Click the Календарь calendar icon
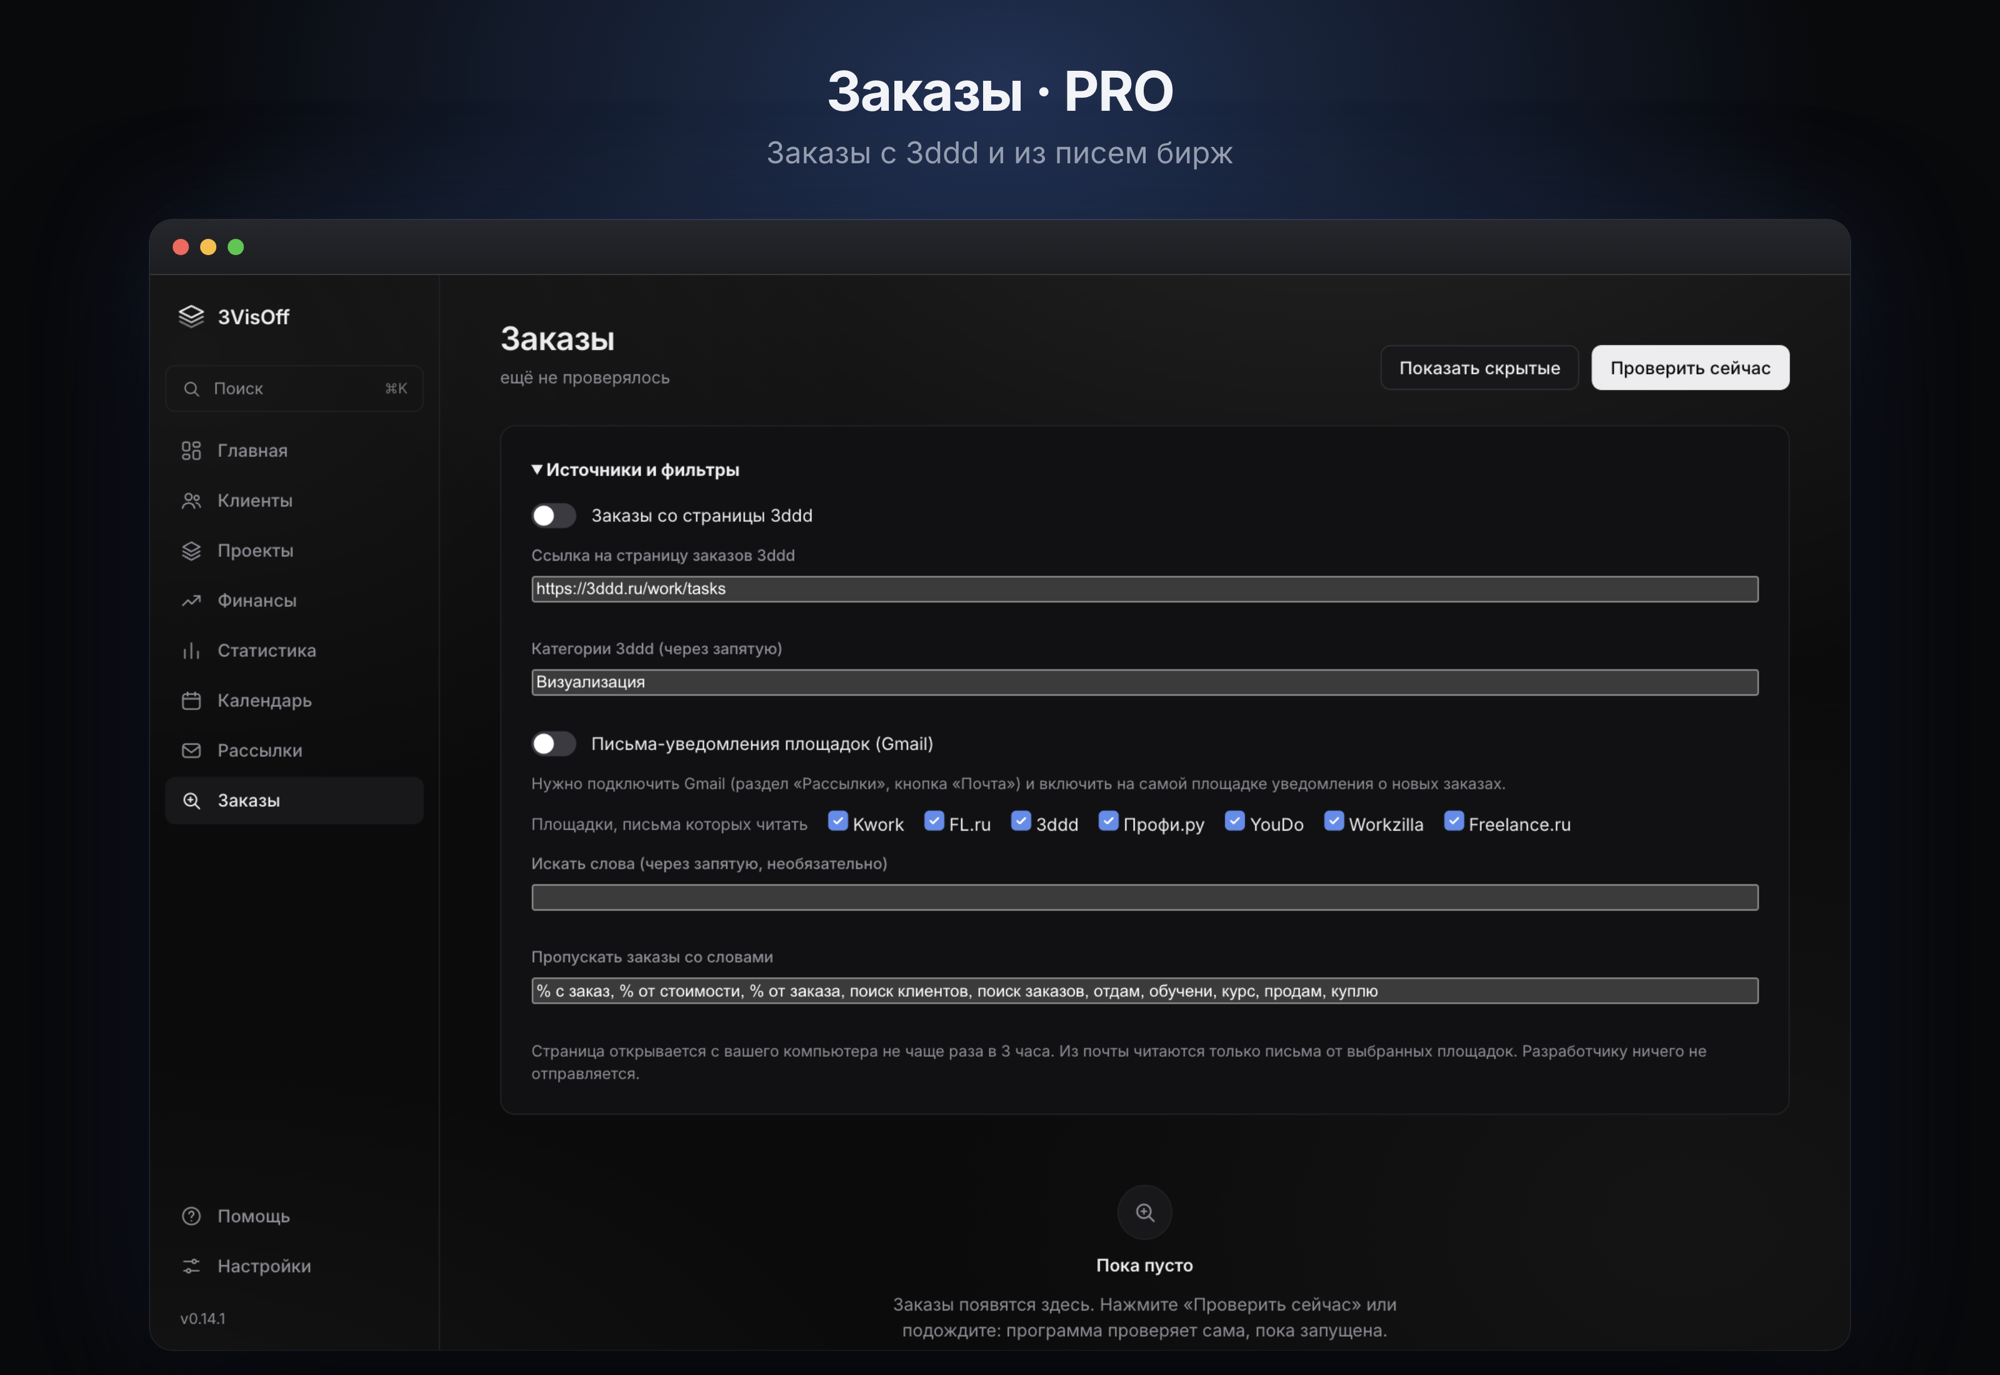Image resolution: width=2000 pixels, height=1375 pixels. tap(191, 700)
